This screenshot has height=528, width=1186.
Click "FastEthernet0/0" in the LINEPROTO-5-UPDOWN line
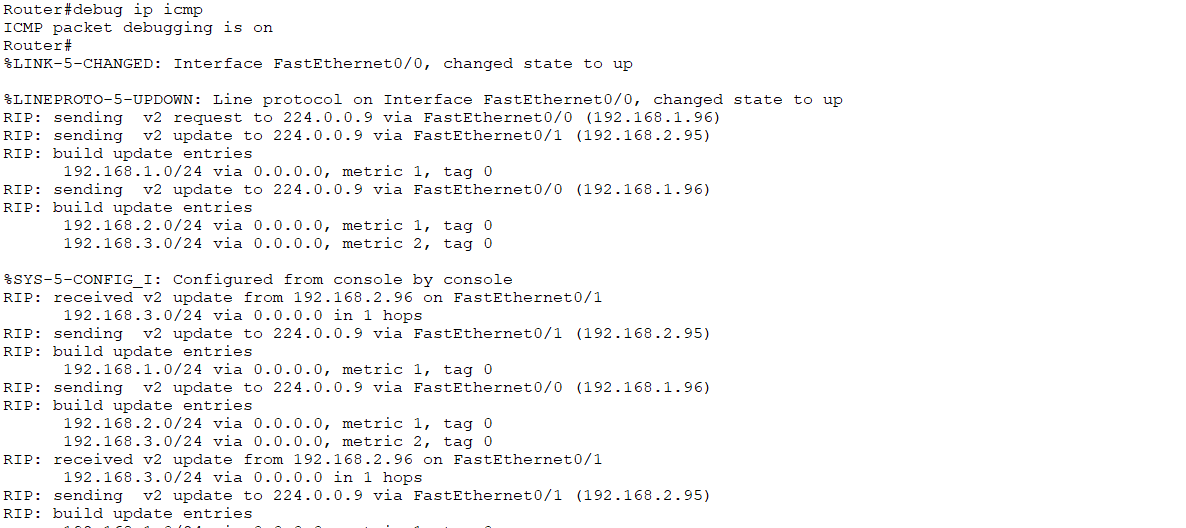click(563, 100)
